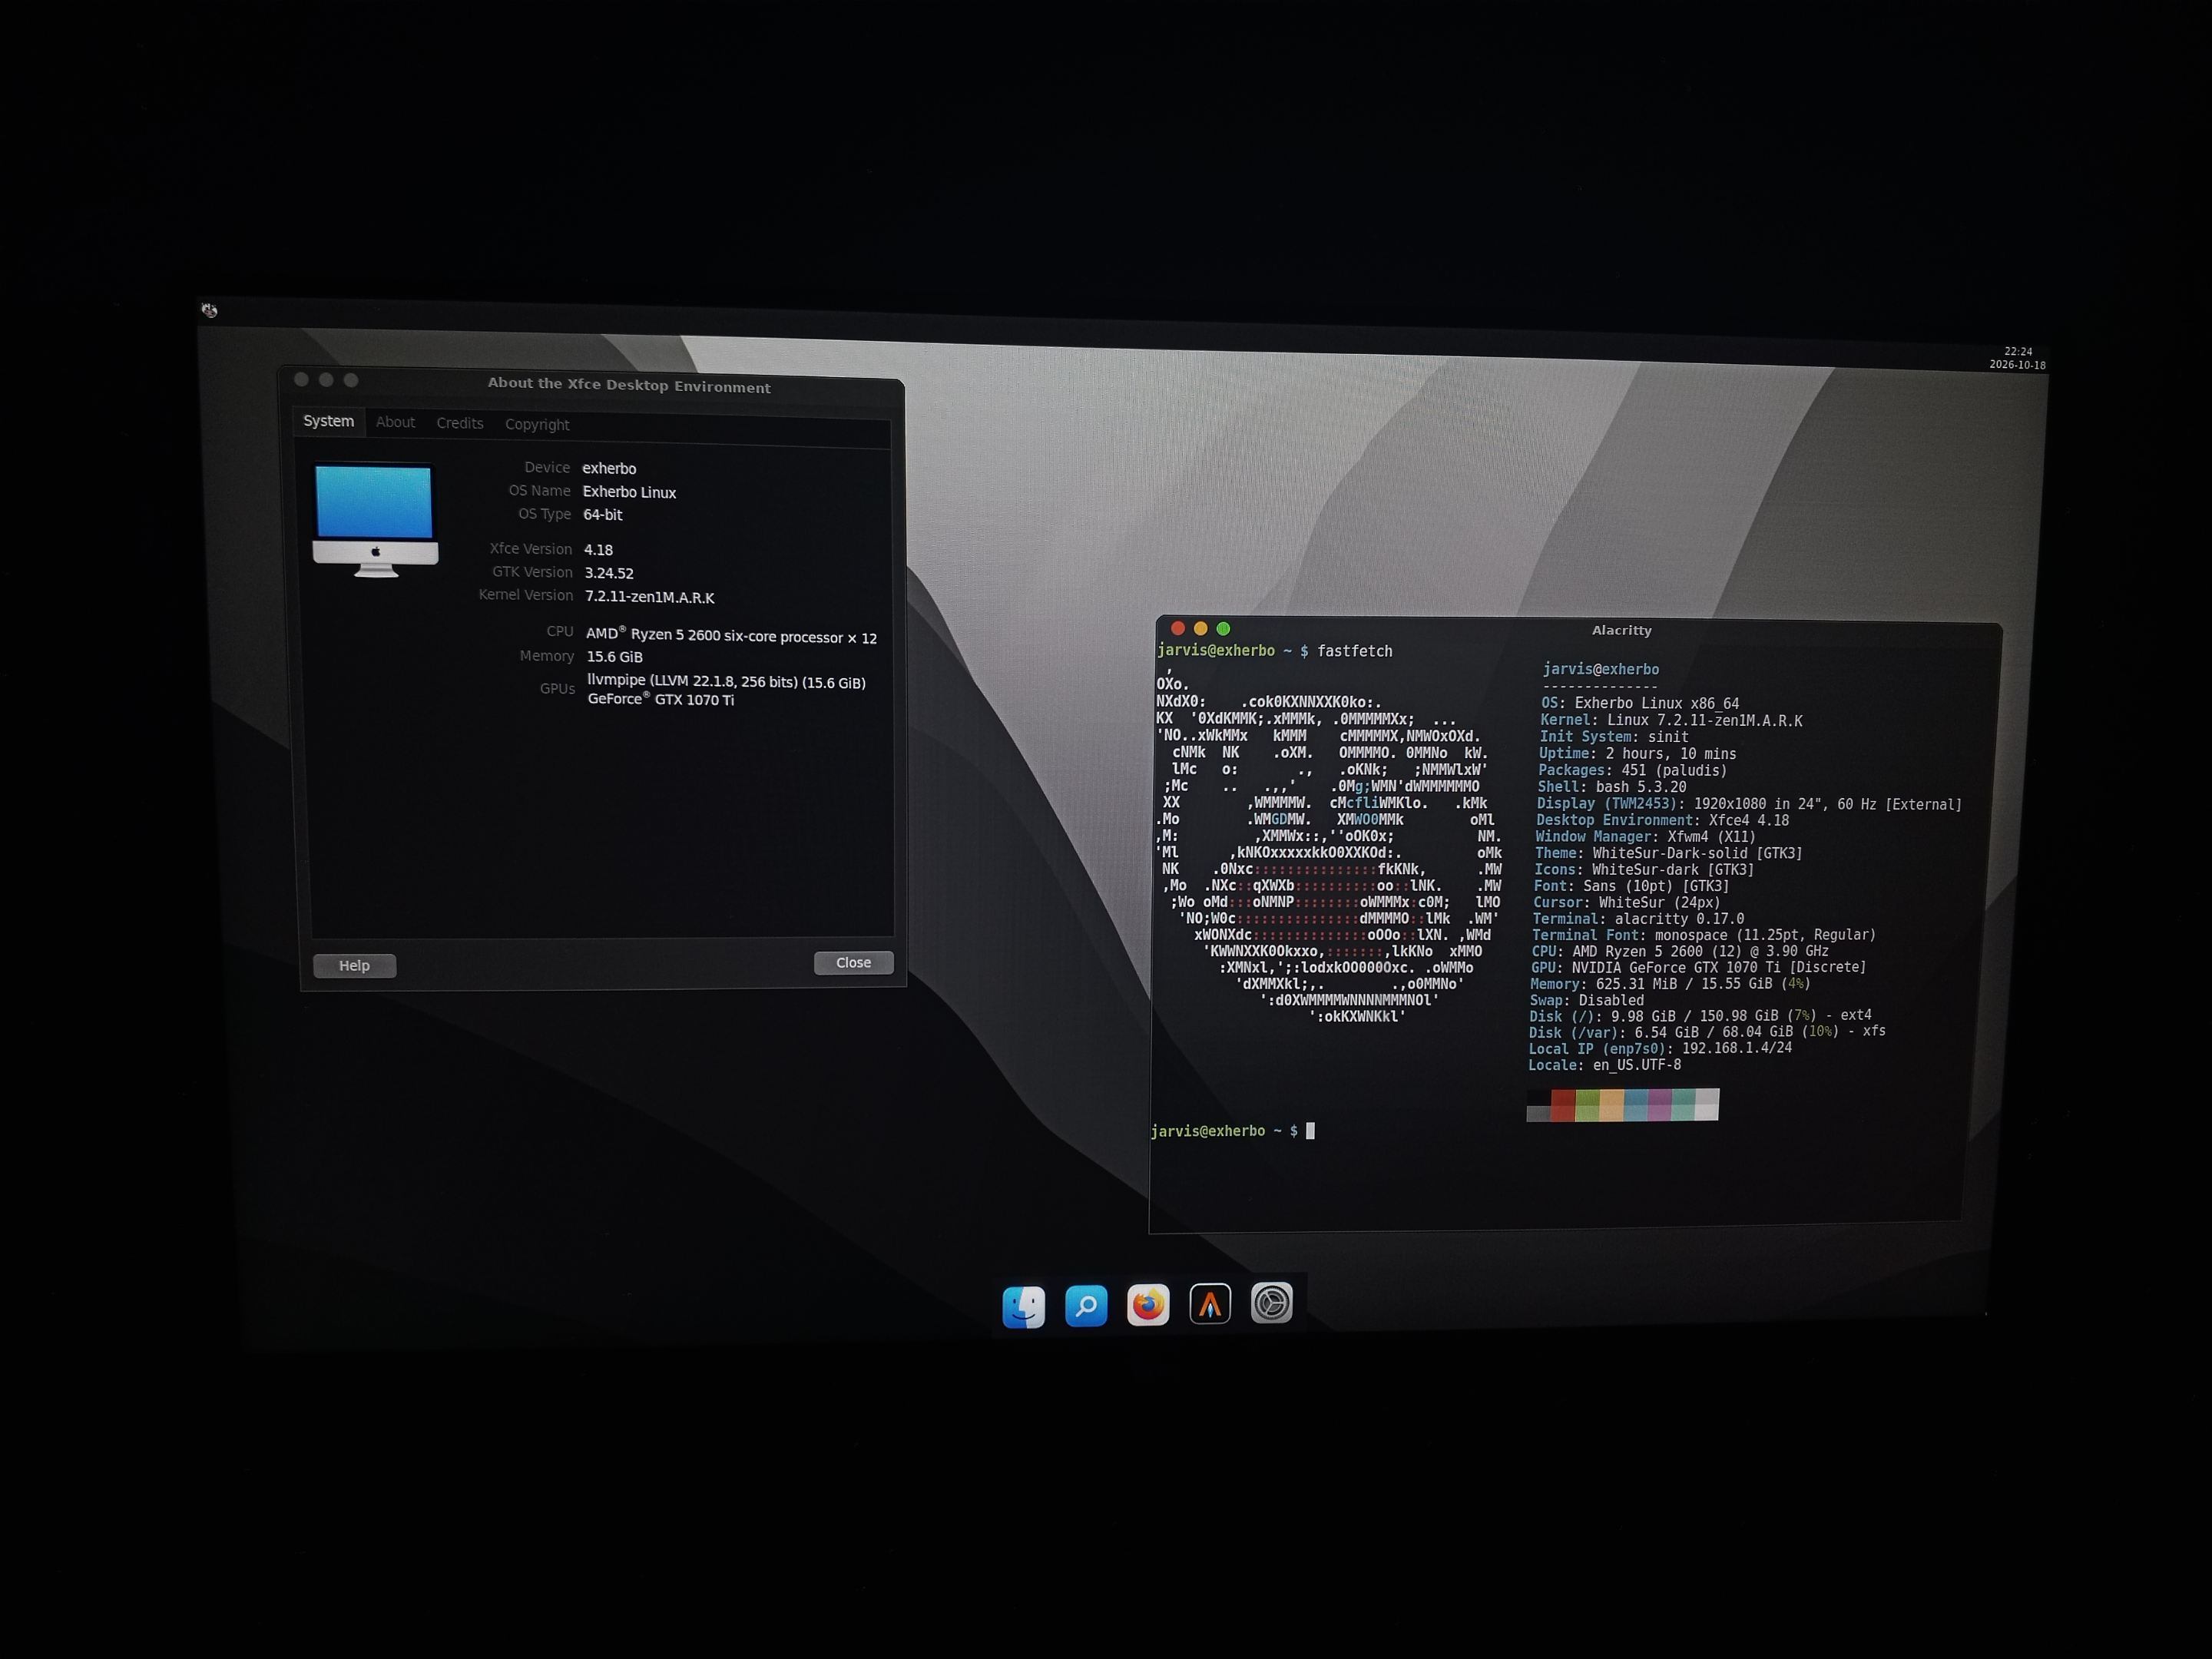Click the AMD Ryzen 5 2600 CPU entry in About dialog
The image size is (2212, 1659).
731,636
